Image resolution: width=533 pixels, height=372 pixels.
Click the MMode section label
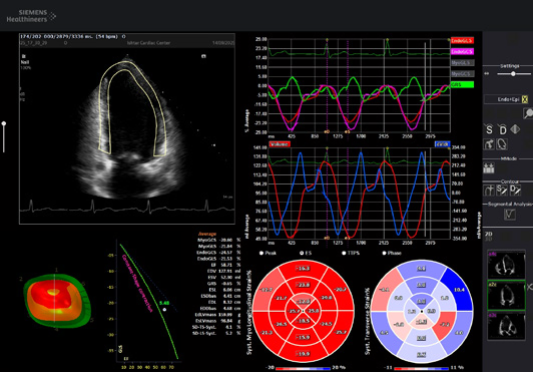(x=509, y=158)
